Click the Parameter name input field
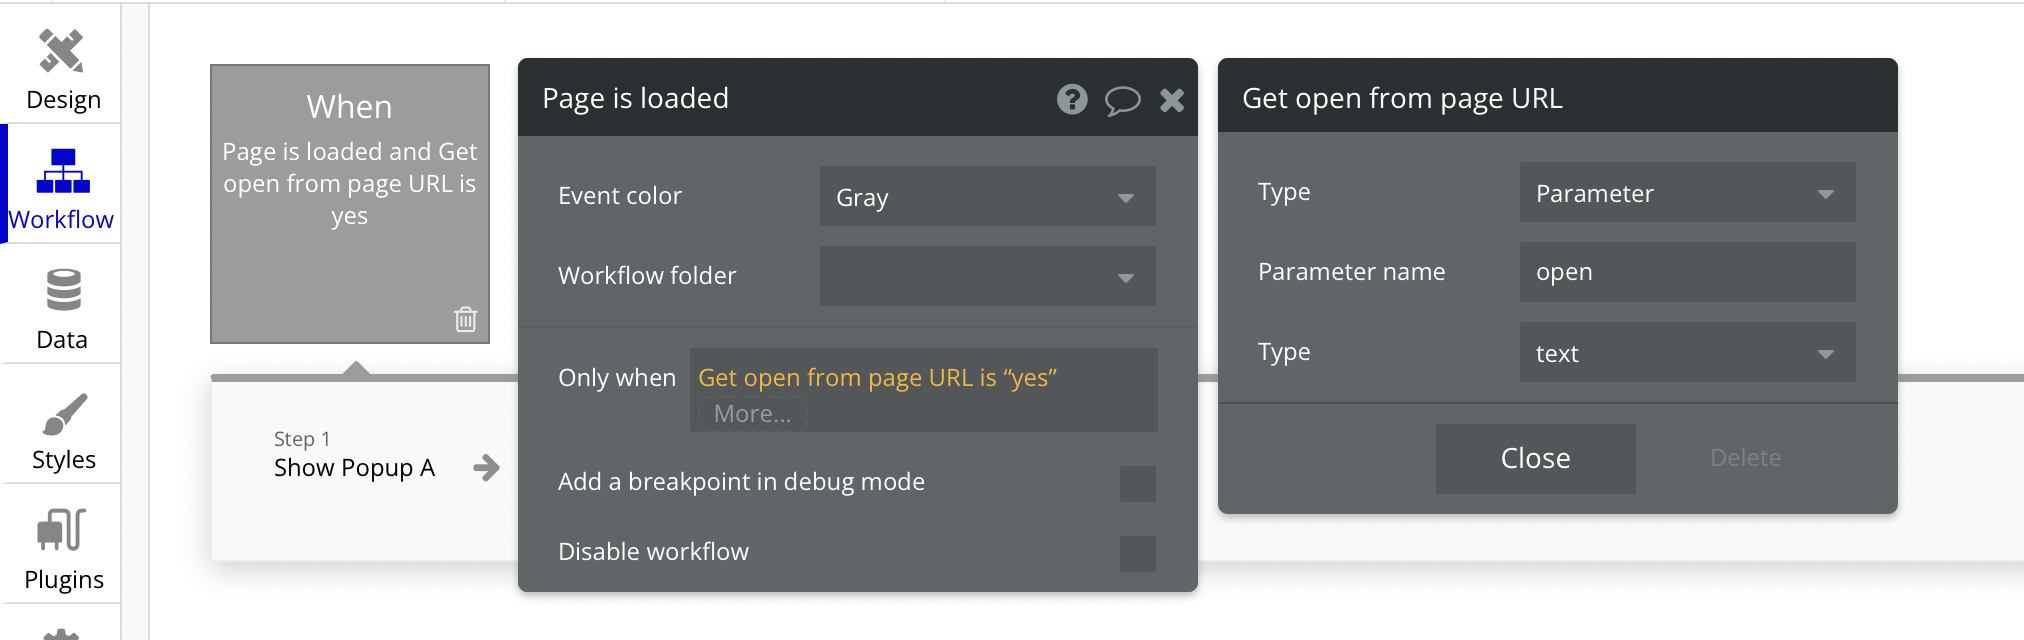This screenshot has height=640, width=2024. tap(1687, 272)
